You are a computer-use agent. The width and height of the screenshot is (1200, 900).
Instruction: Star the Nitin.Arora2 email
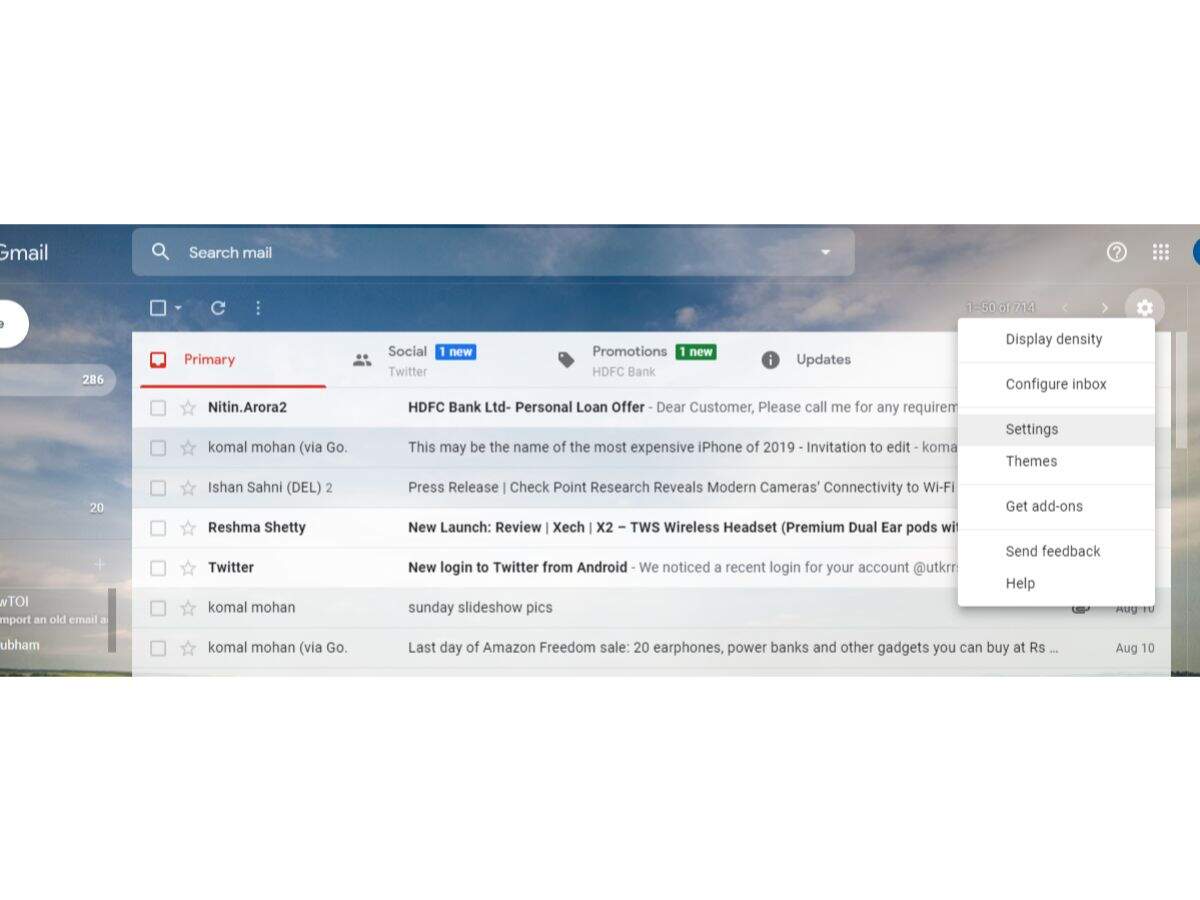pyautogui.click(x=188, y=408)
